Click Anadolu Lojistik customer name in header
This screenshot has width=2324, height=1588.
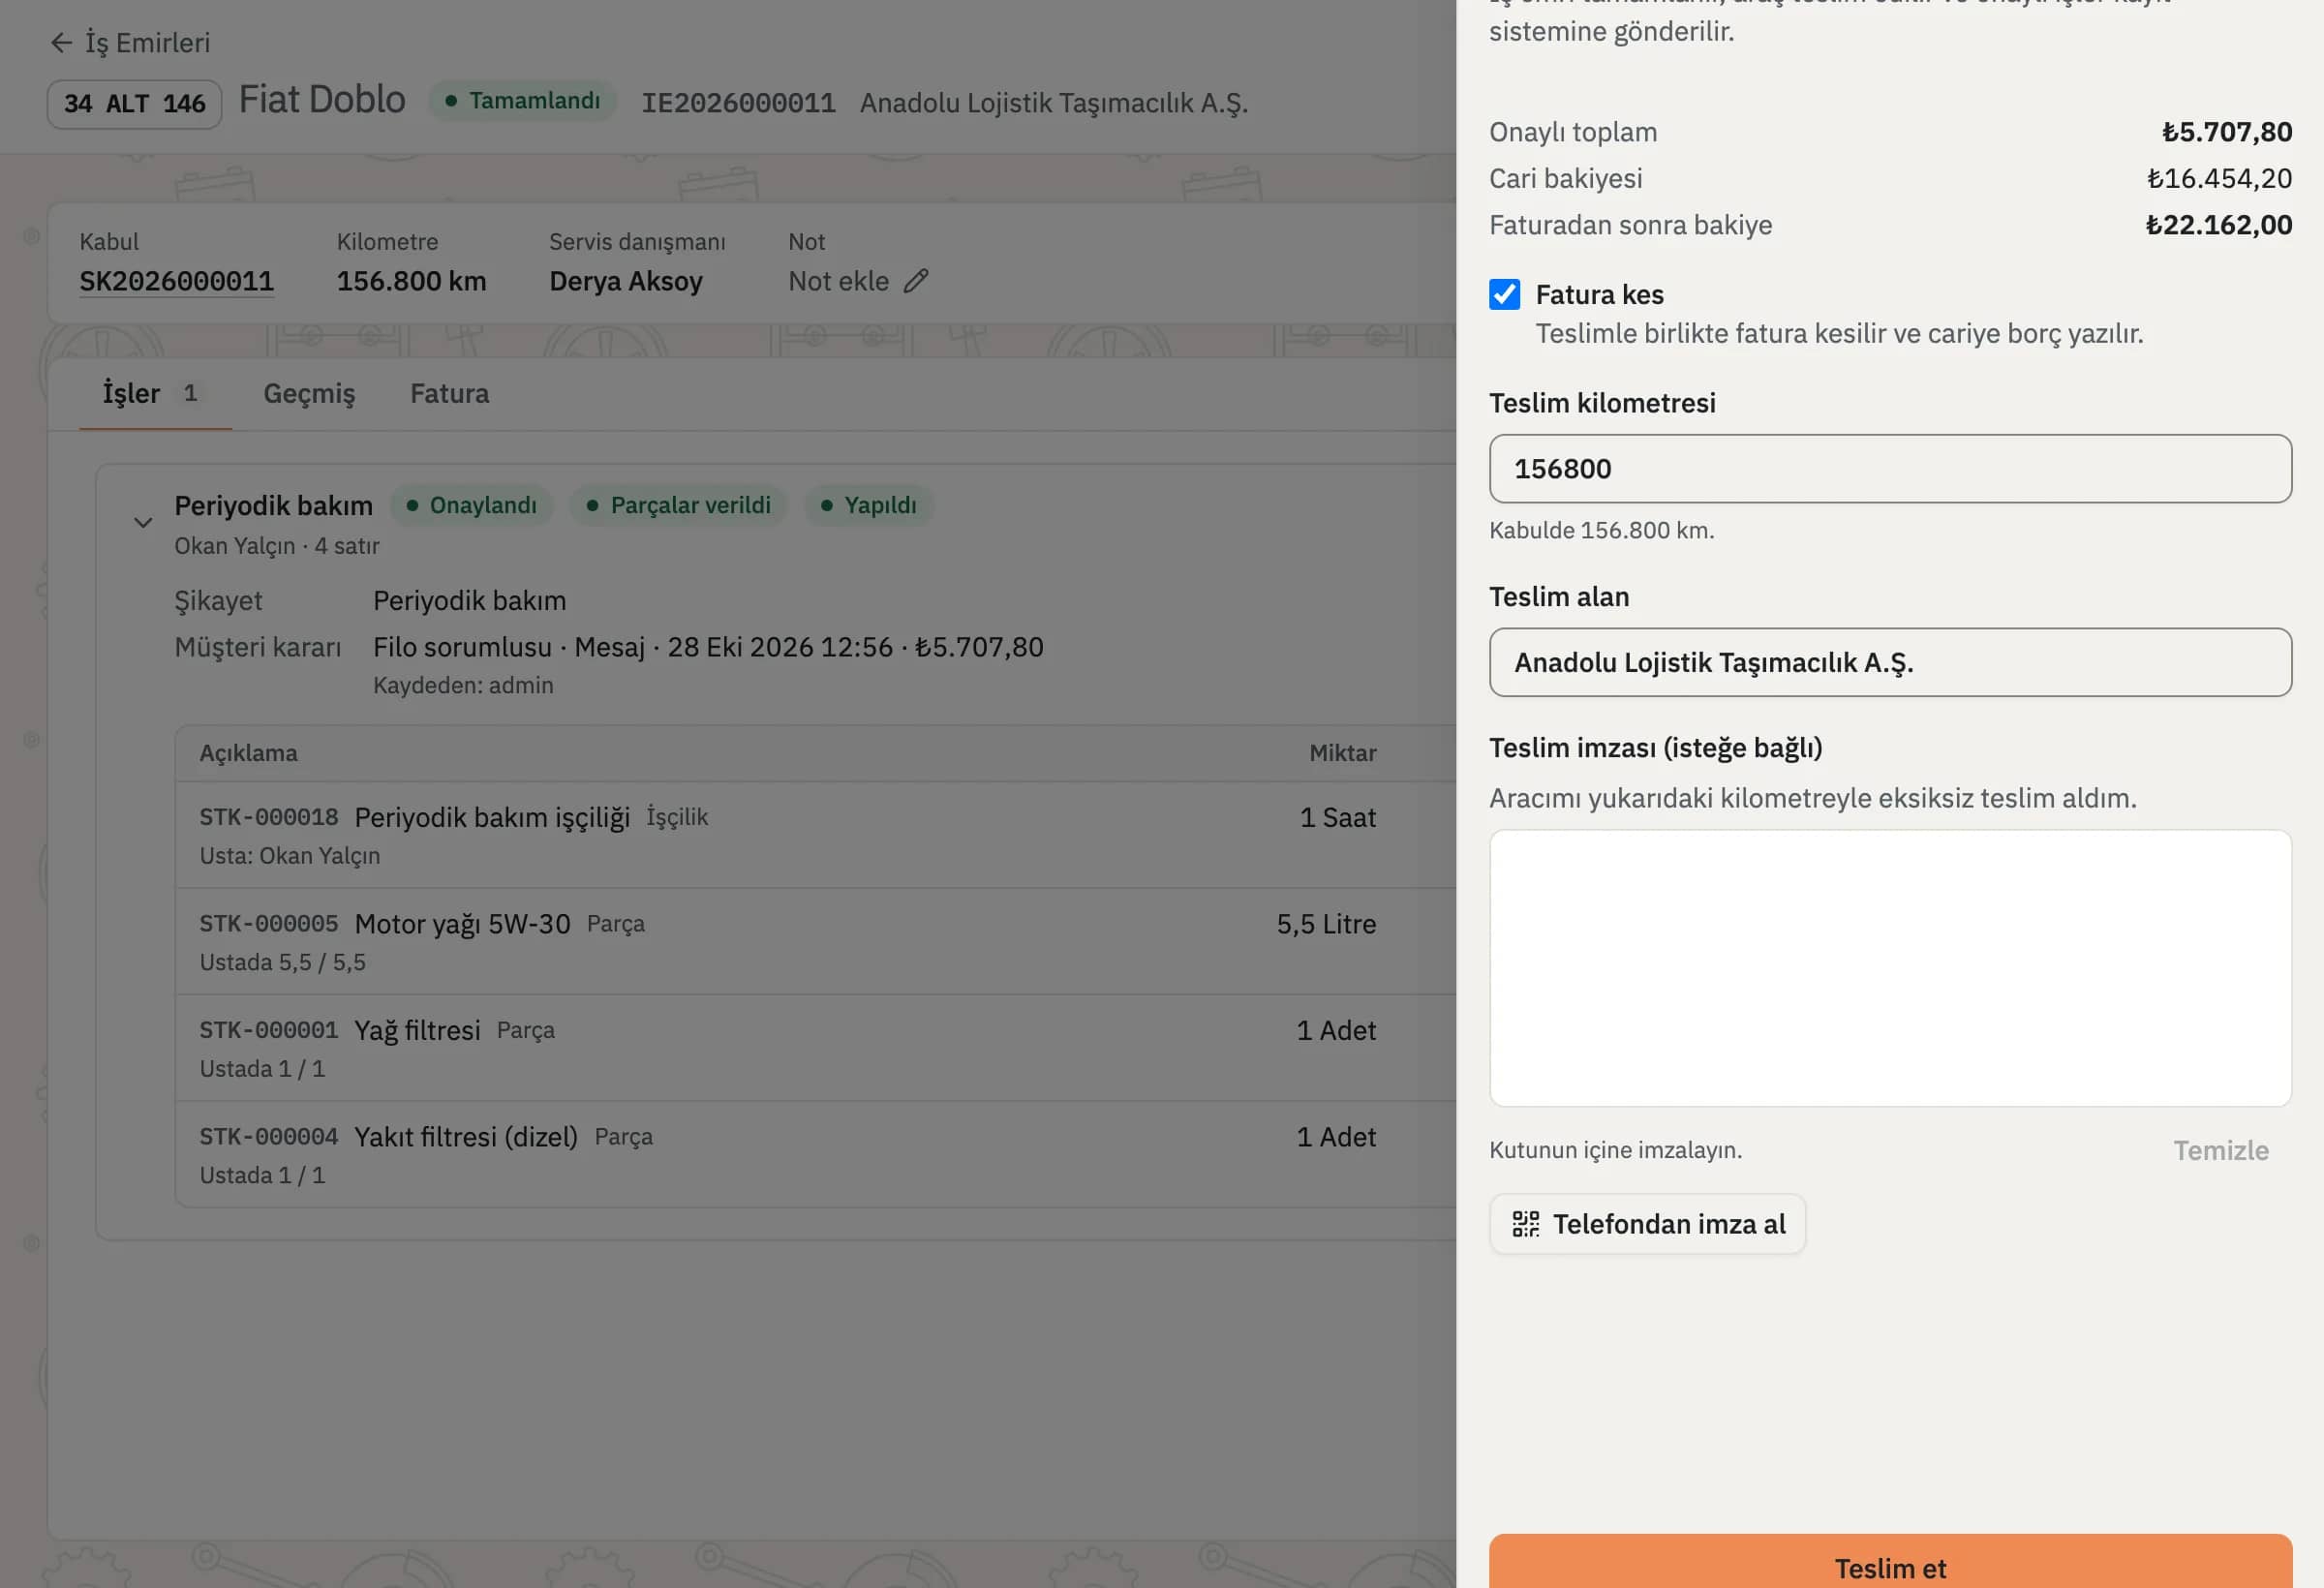pos(1054,103)
